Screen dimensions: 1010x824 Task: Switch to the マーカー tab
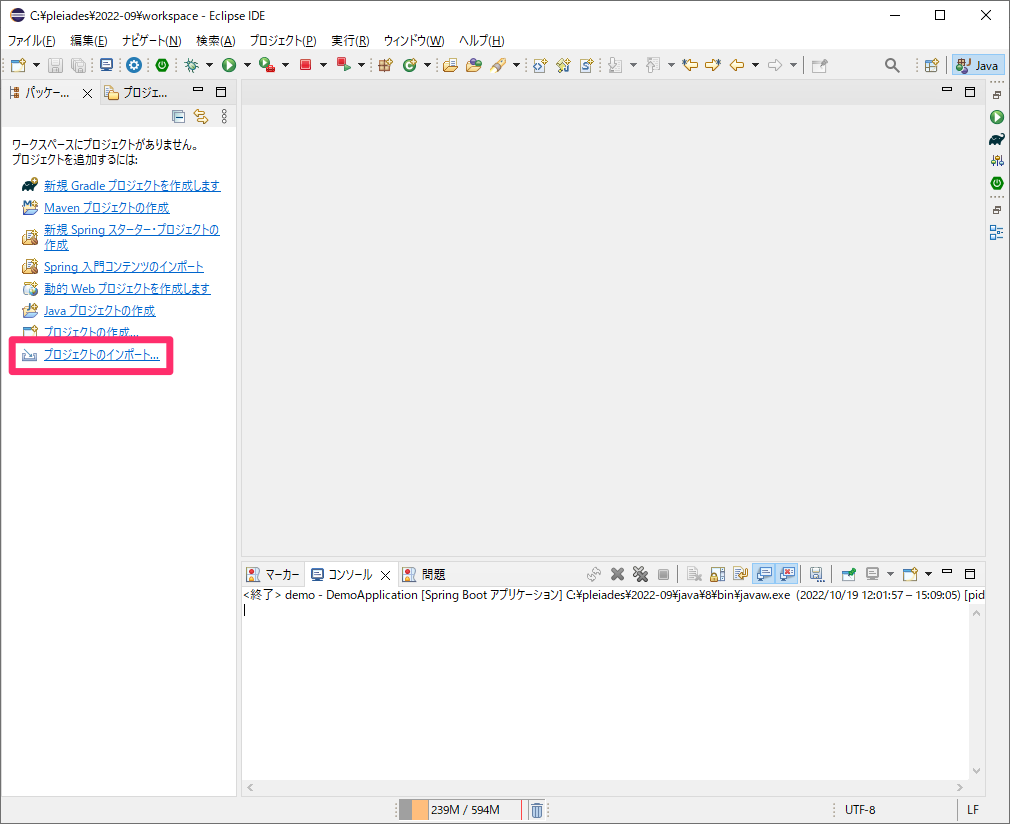[x=274, y=574]
